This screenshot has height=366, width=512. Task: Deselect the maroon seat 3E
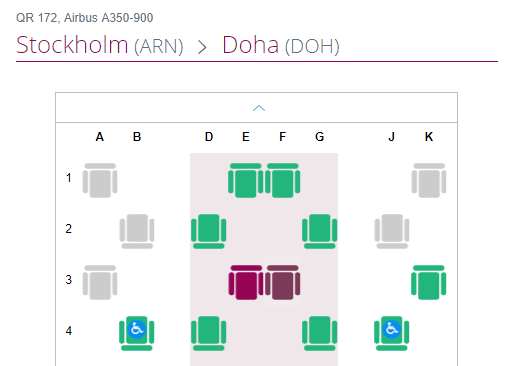[x=246, y=282]
